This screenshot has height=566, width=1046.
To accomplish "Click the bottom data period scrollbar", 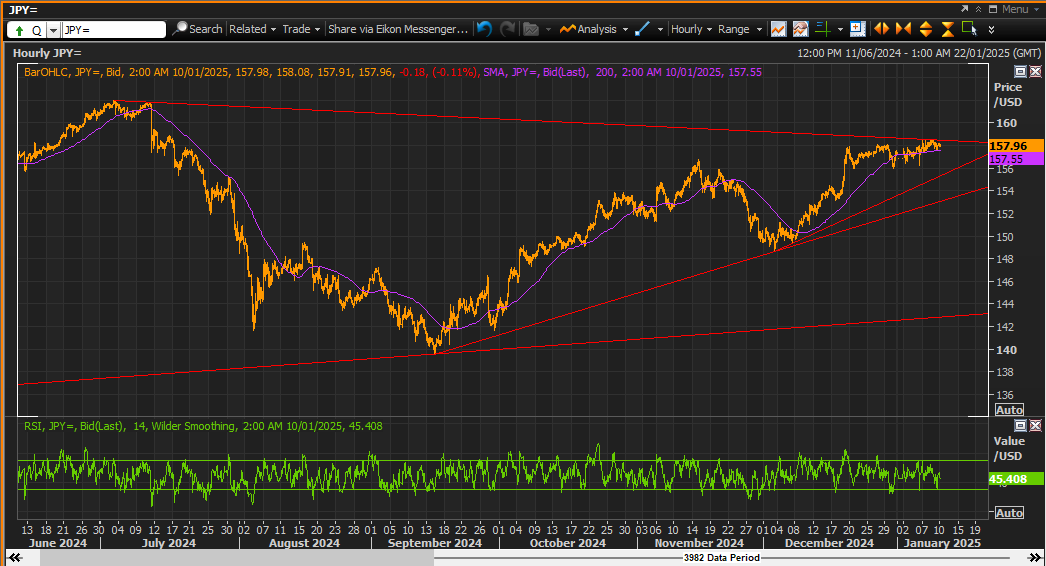I will coord(523,557).
